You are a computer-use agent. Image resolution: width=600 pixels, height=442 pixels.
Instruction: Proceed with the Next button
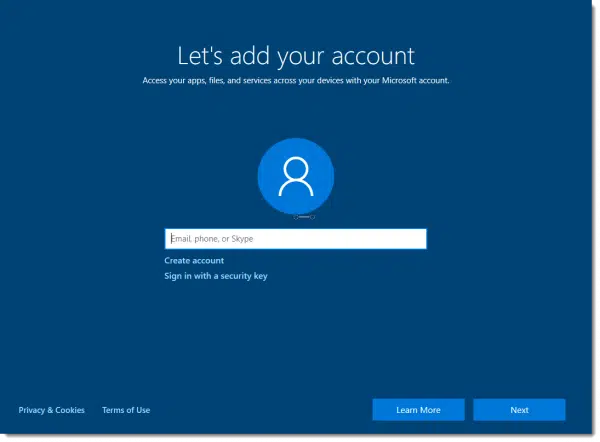click(519, 410)
